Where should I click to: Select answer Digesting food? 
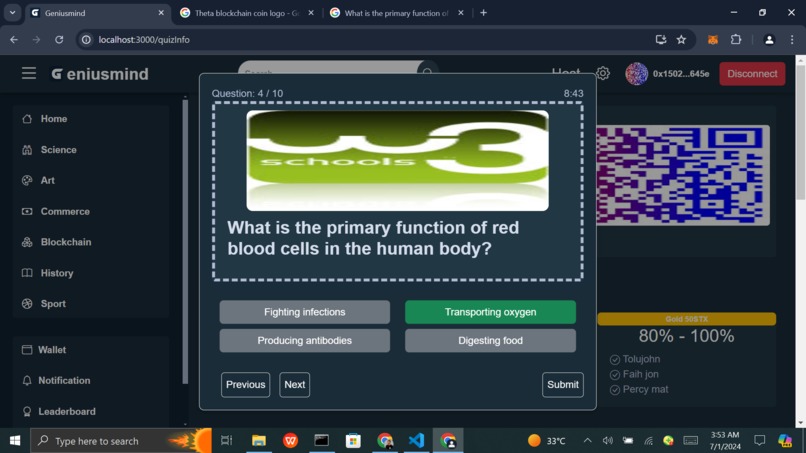point(490,340)
